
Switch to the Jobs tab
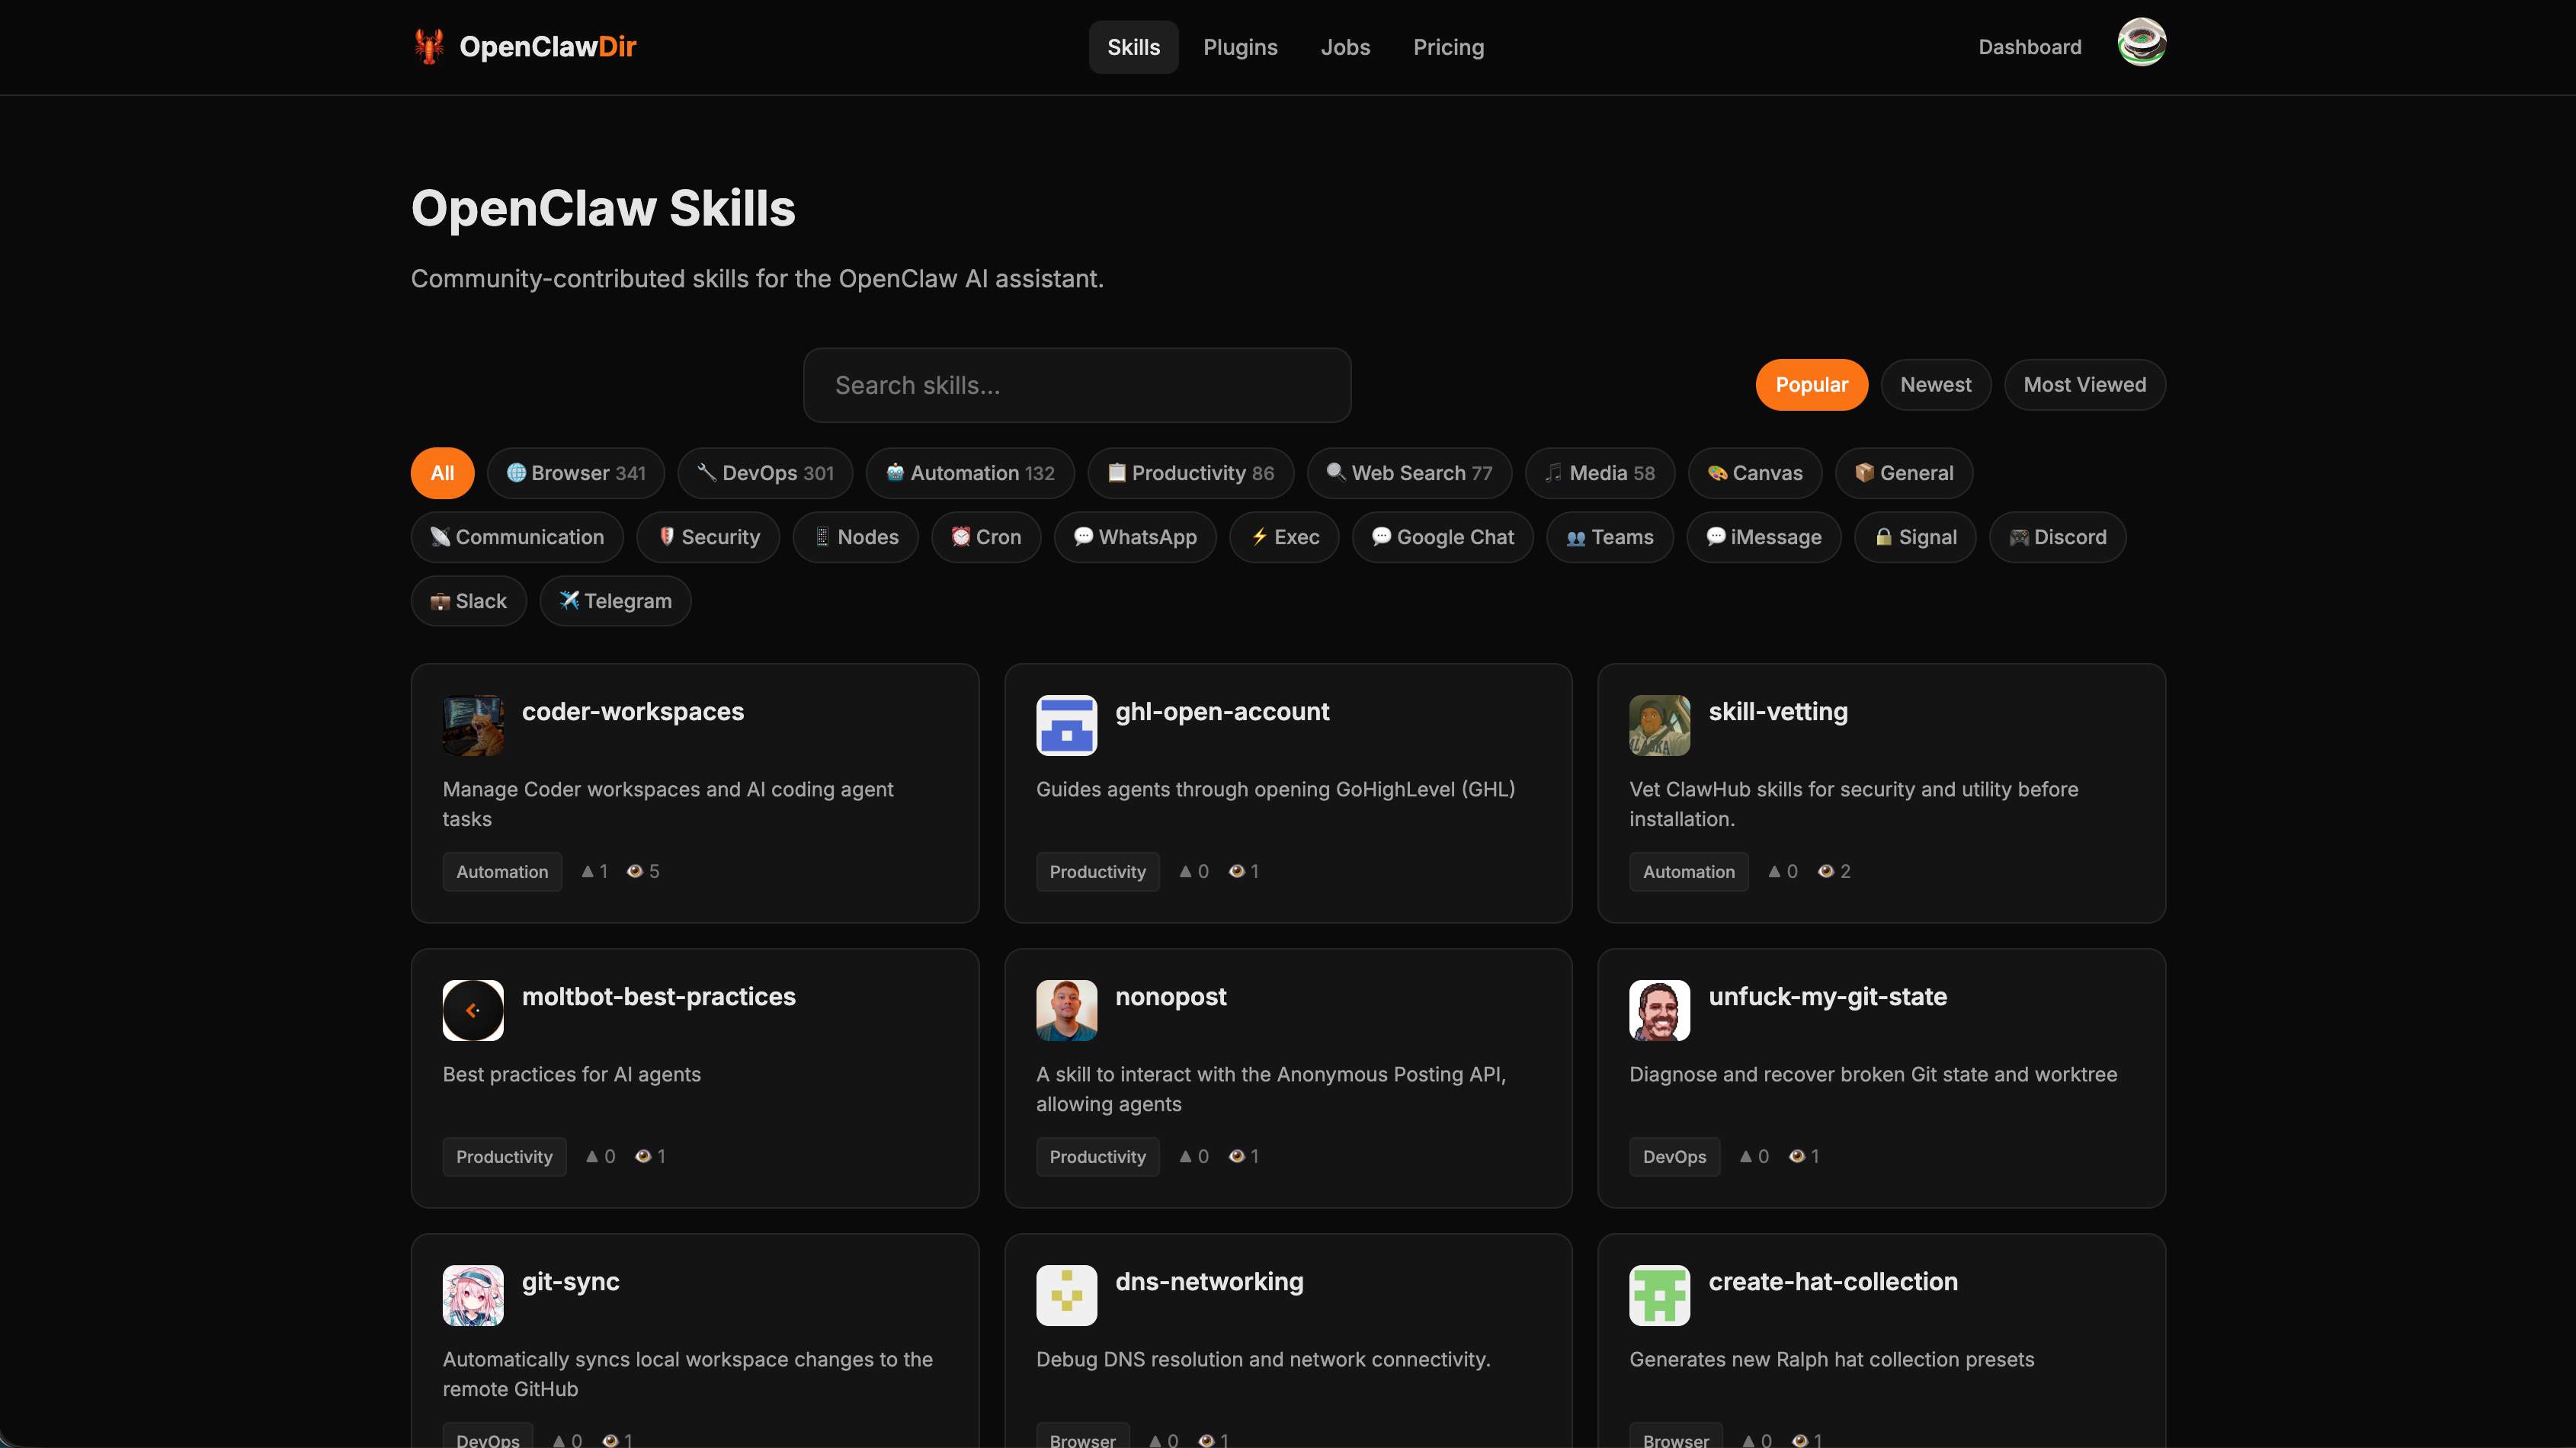pyautogui.click(x=1345, y=47)
